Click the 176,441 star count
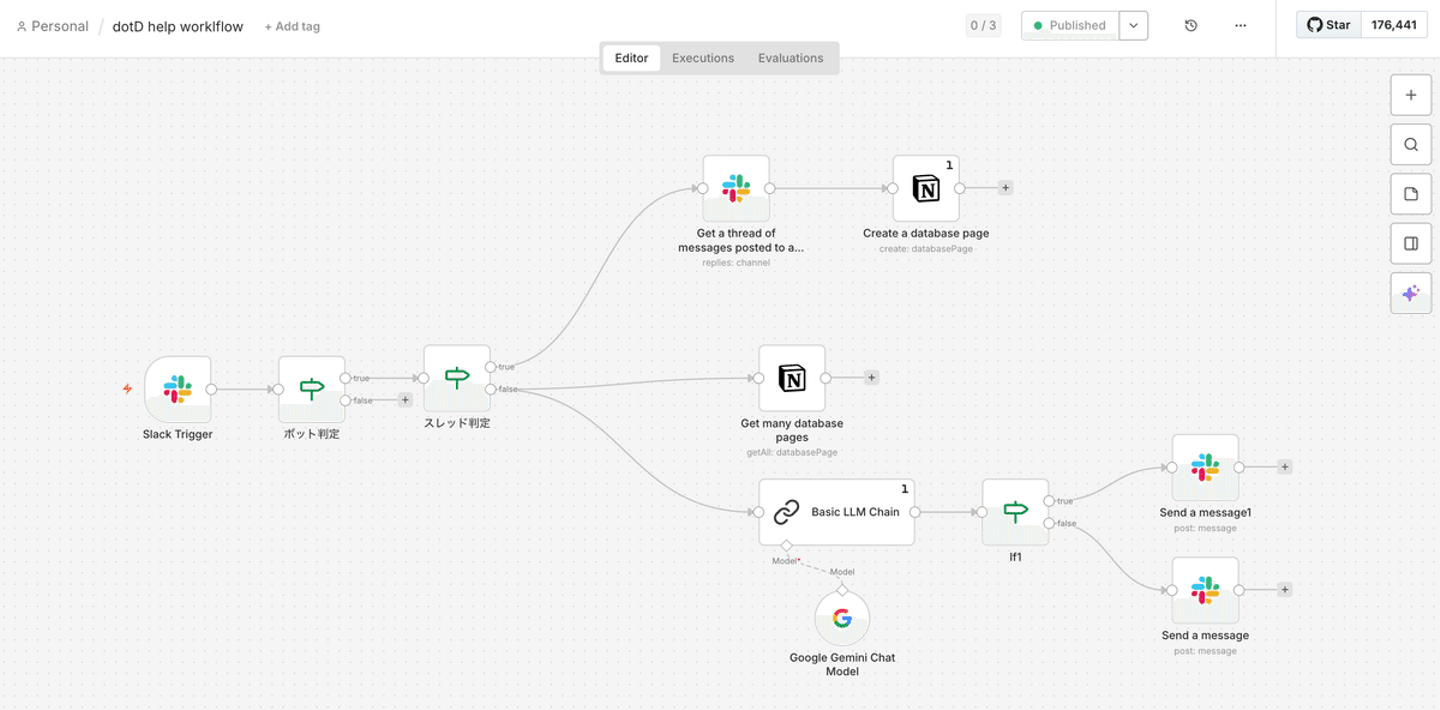1440x710 pixels. pyautogui.click(x=1394, y=25)
